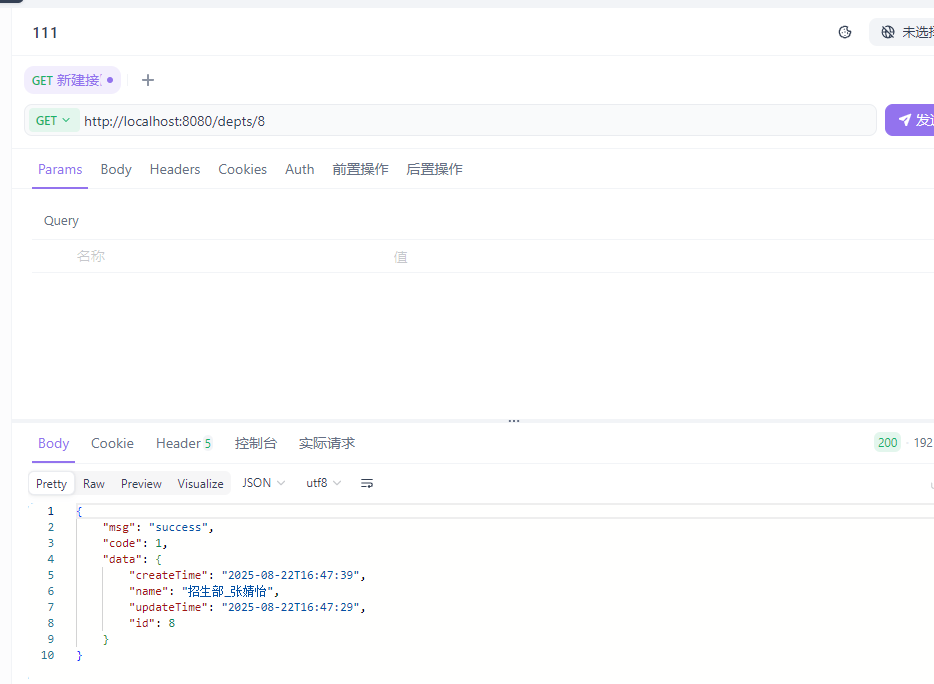Switch response view to Visualize
This screenshot has width=934, height=684.
pos(200,483)
